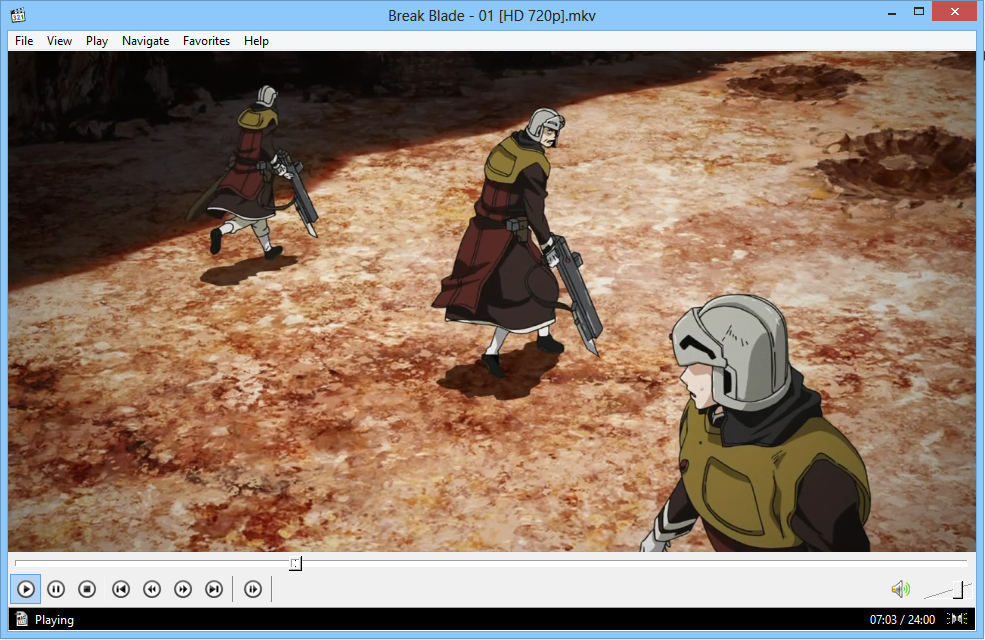Skip to the next file or chapter
The height and width of the screenshot is (640, 985).
pyautogui.click(x=214, y=589)
